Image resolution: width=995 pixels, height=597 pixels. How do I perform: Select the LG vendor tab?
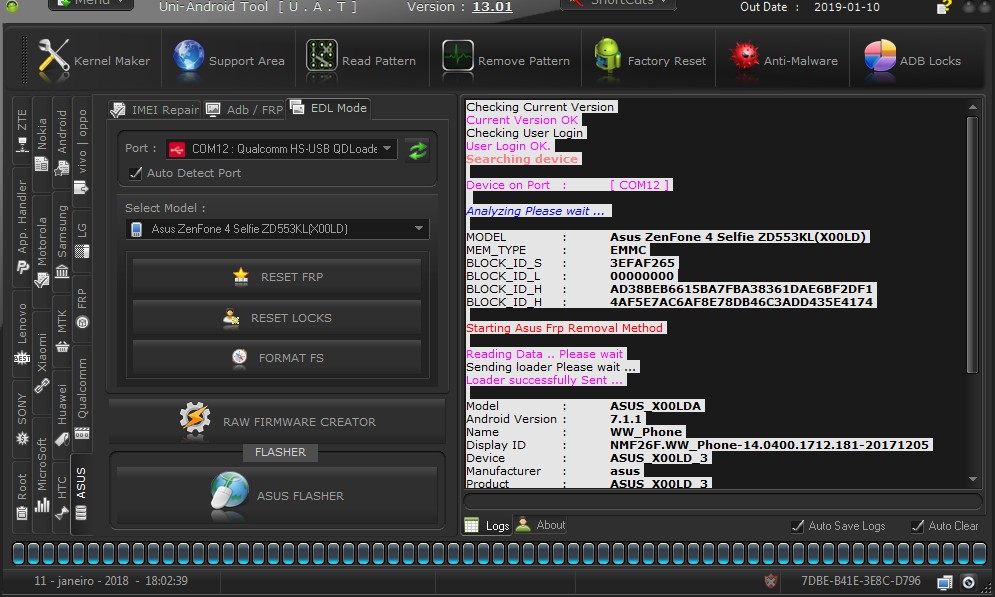[82, 240]
